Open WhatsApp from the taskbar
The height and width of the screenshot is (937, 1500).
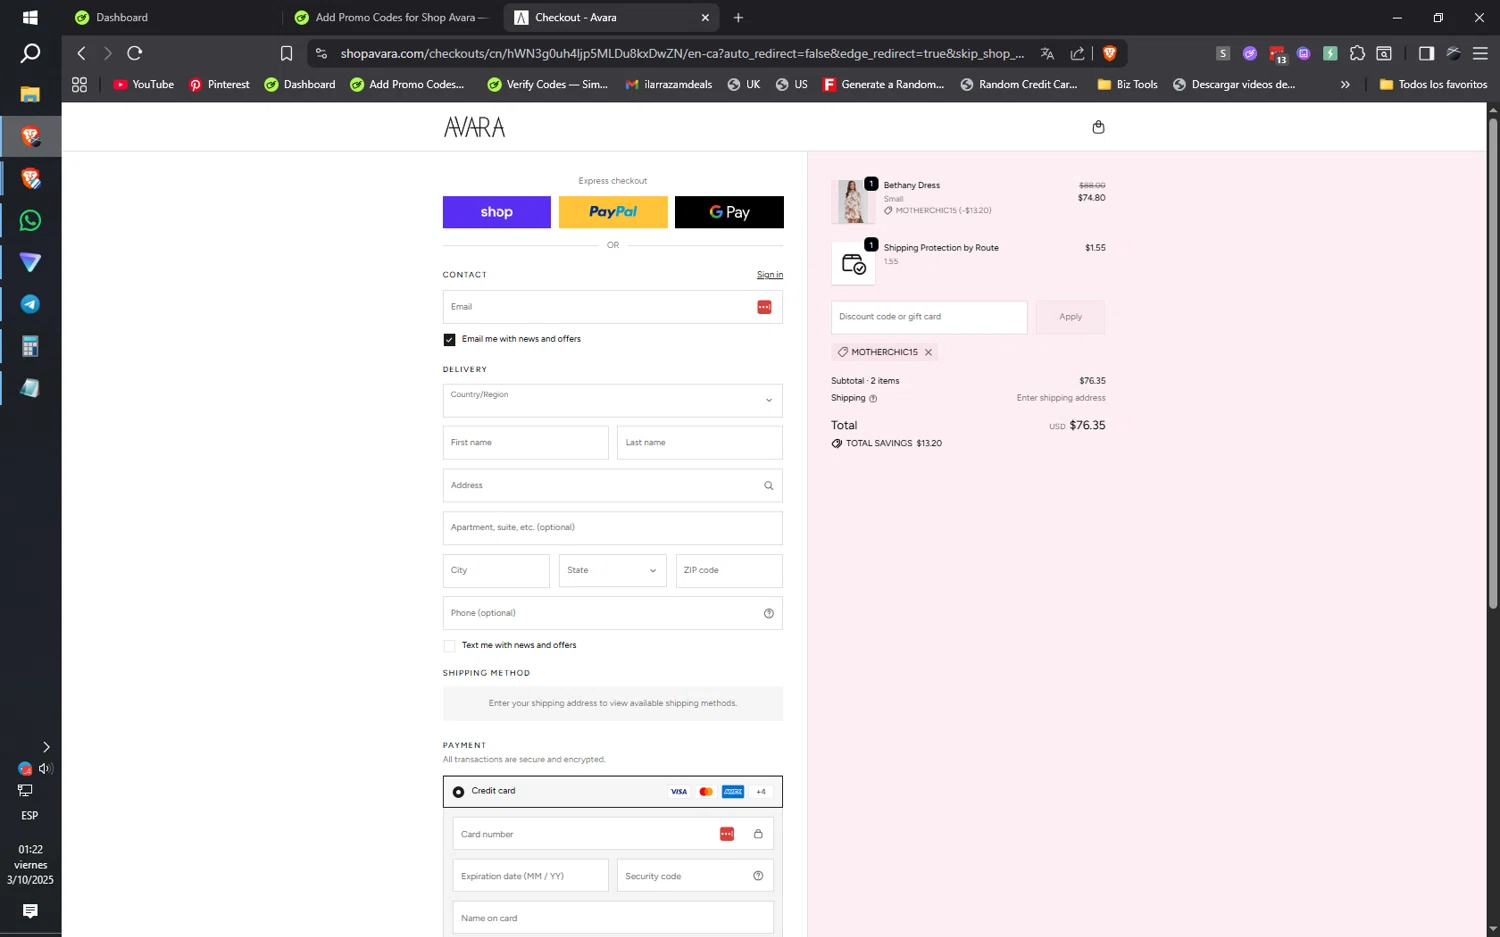[30, 220]
